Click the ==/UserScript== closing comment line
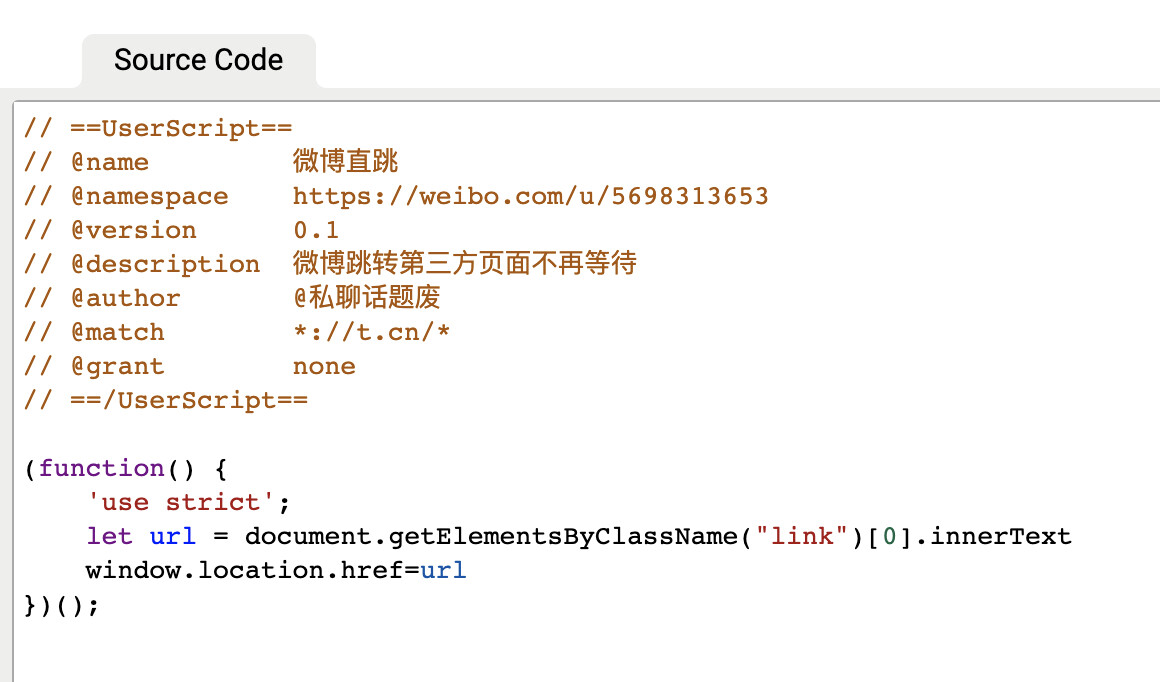 point(166,400)
